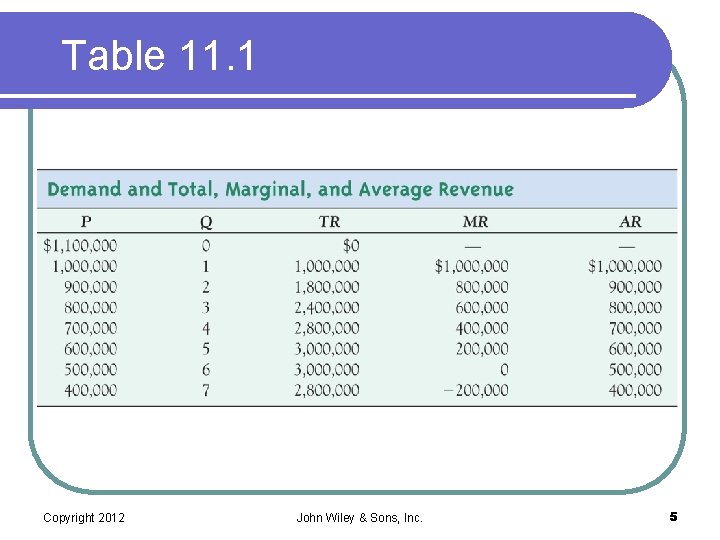Select TR "2,800,000" in the Q=4 row
The height and width of the screenshot is (540, 720).
327,328
